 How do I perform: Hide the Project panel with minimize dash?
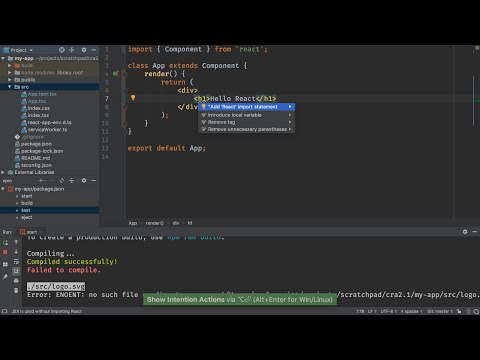click(94, 50)
